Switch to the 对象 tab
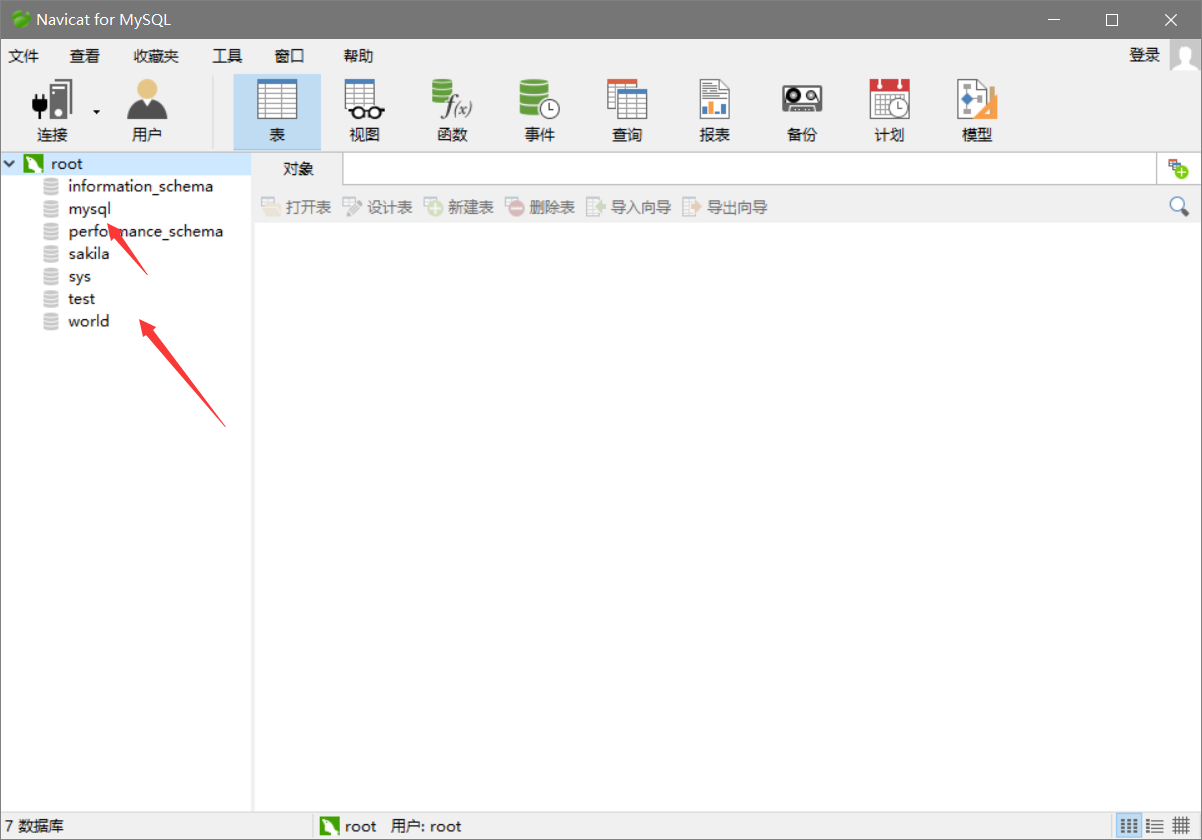The height and width of the screenshot is (840, 1202). 298,169
